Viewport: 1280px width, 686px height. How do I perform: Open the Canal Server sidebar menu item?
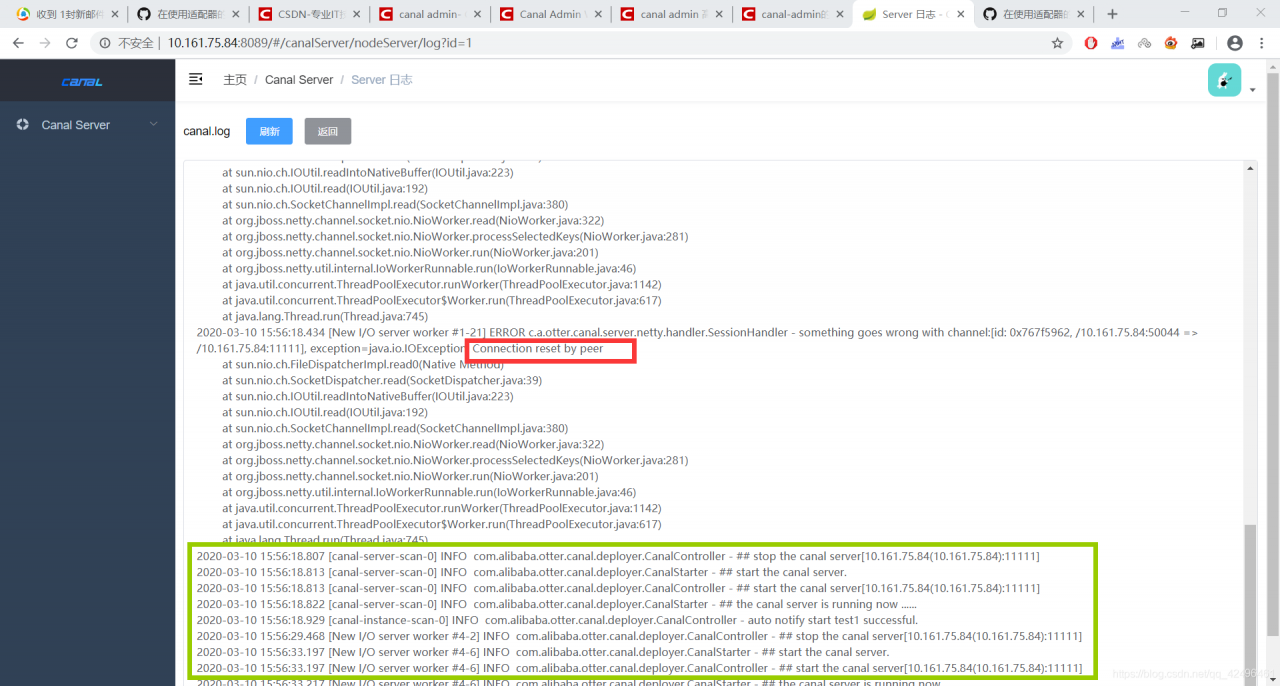click(x=87, y=125)
